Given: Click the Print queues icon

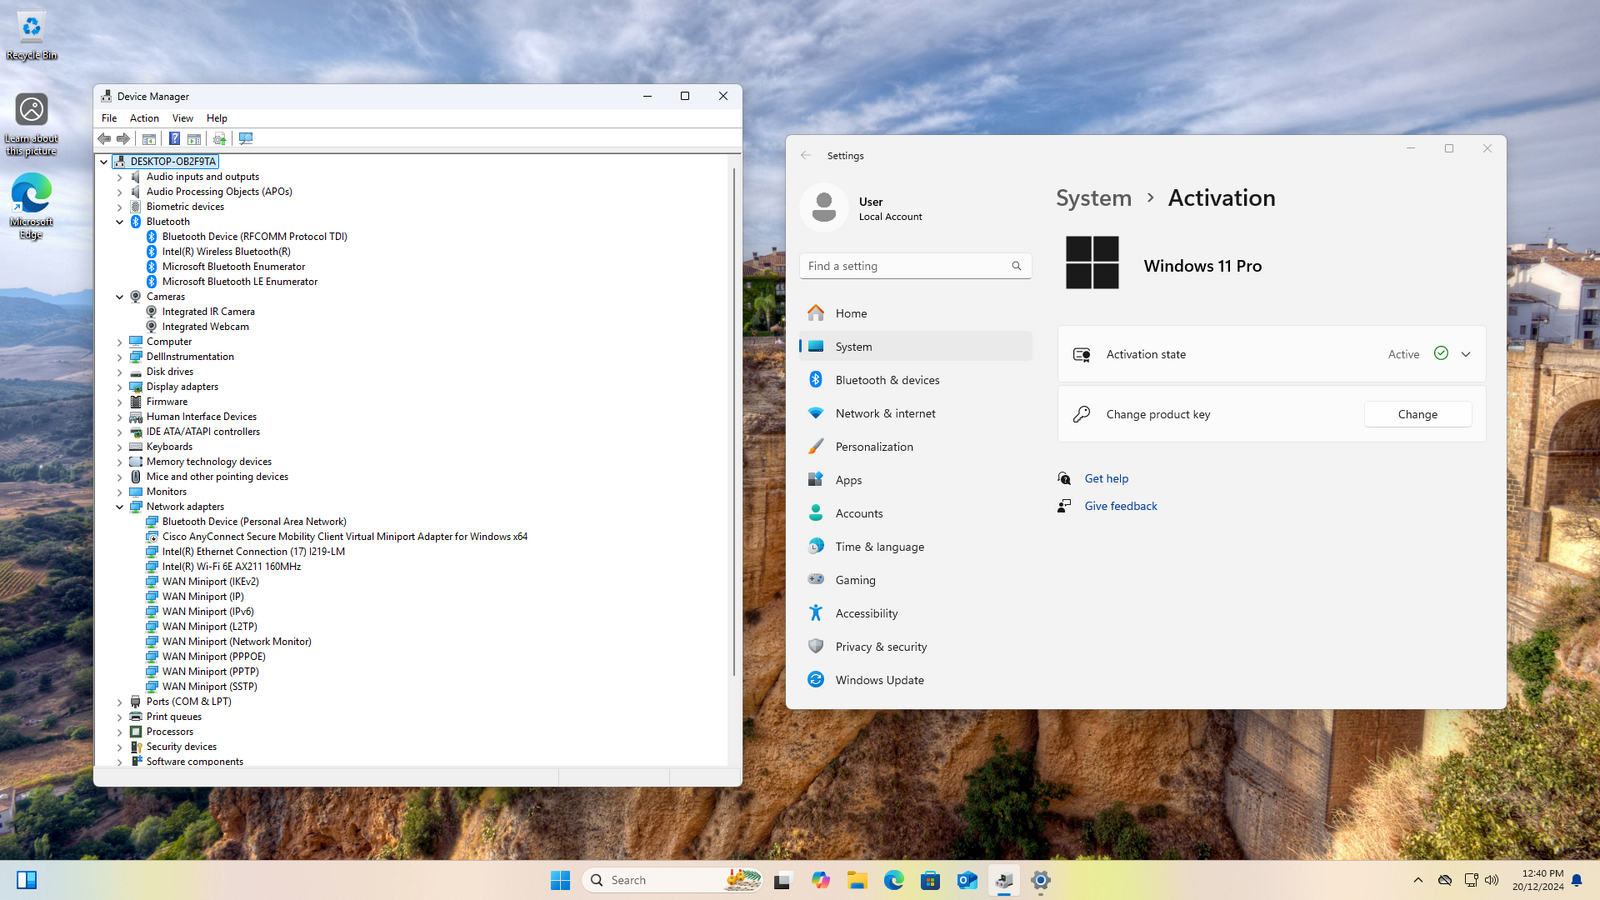Looking at the screenshot, I should 136,717.
